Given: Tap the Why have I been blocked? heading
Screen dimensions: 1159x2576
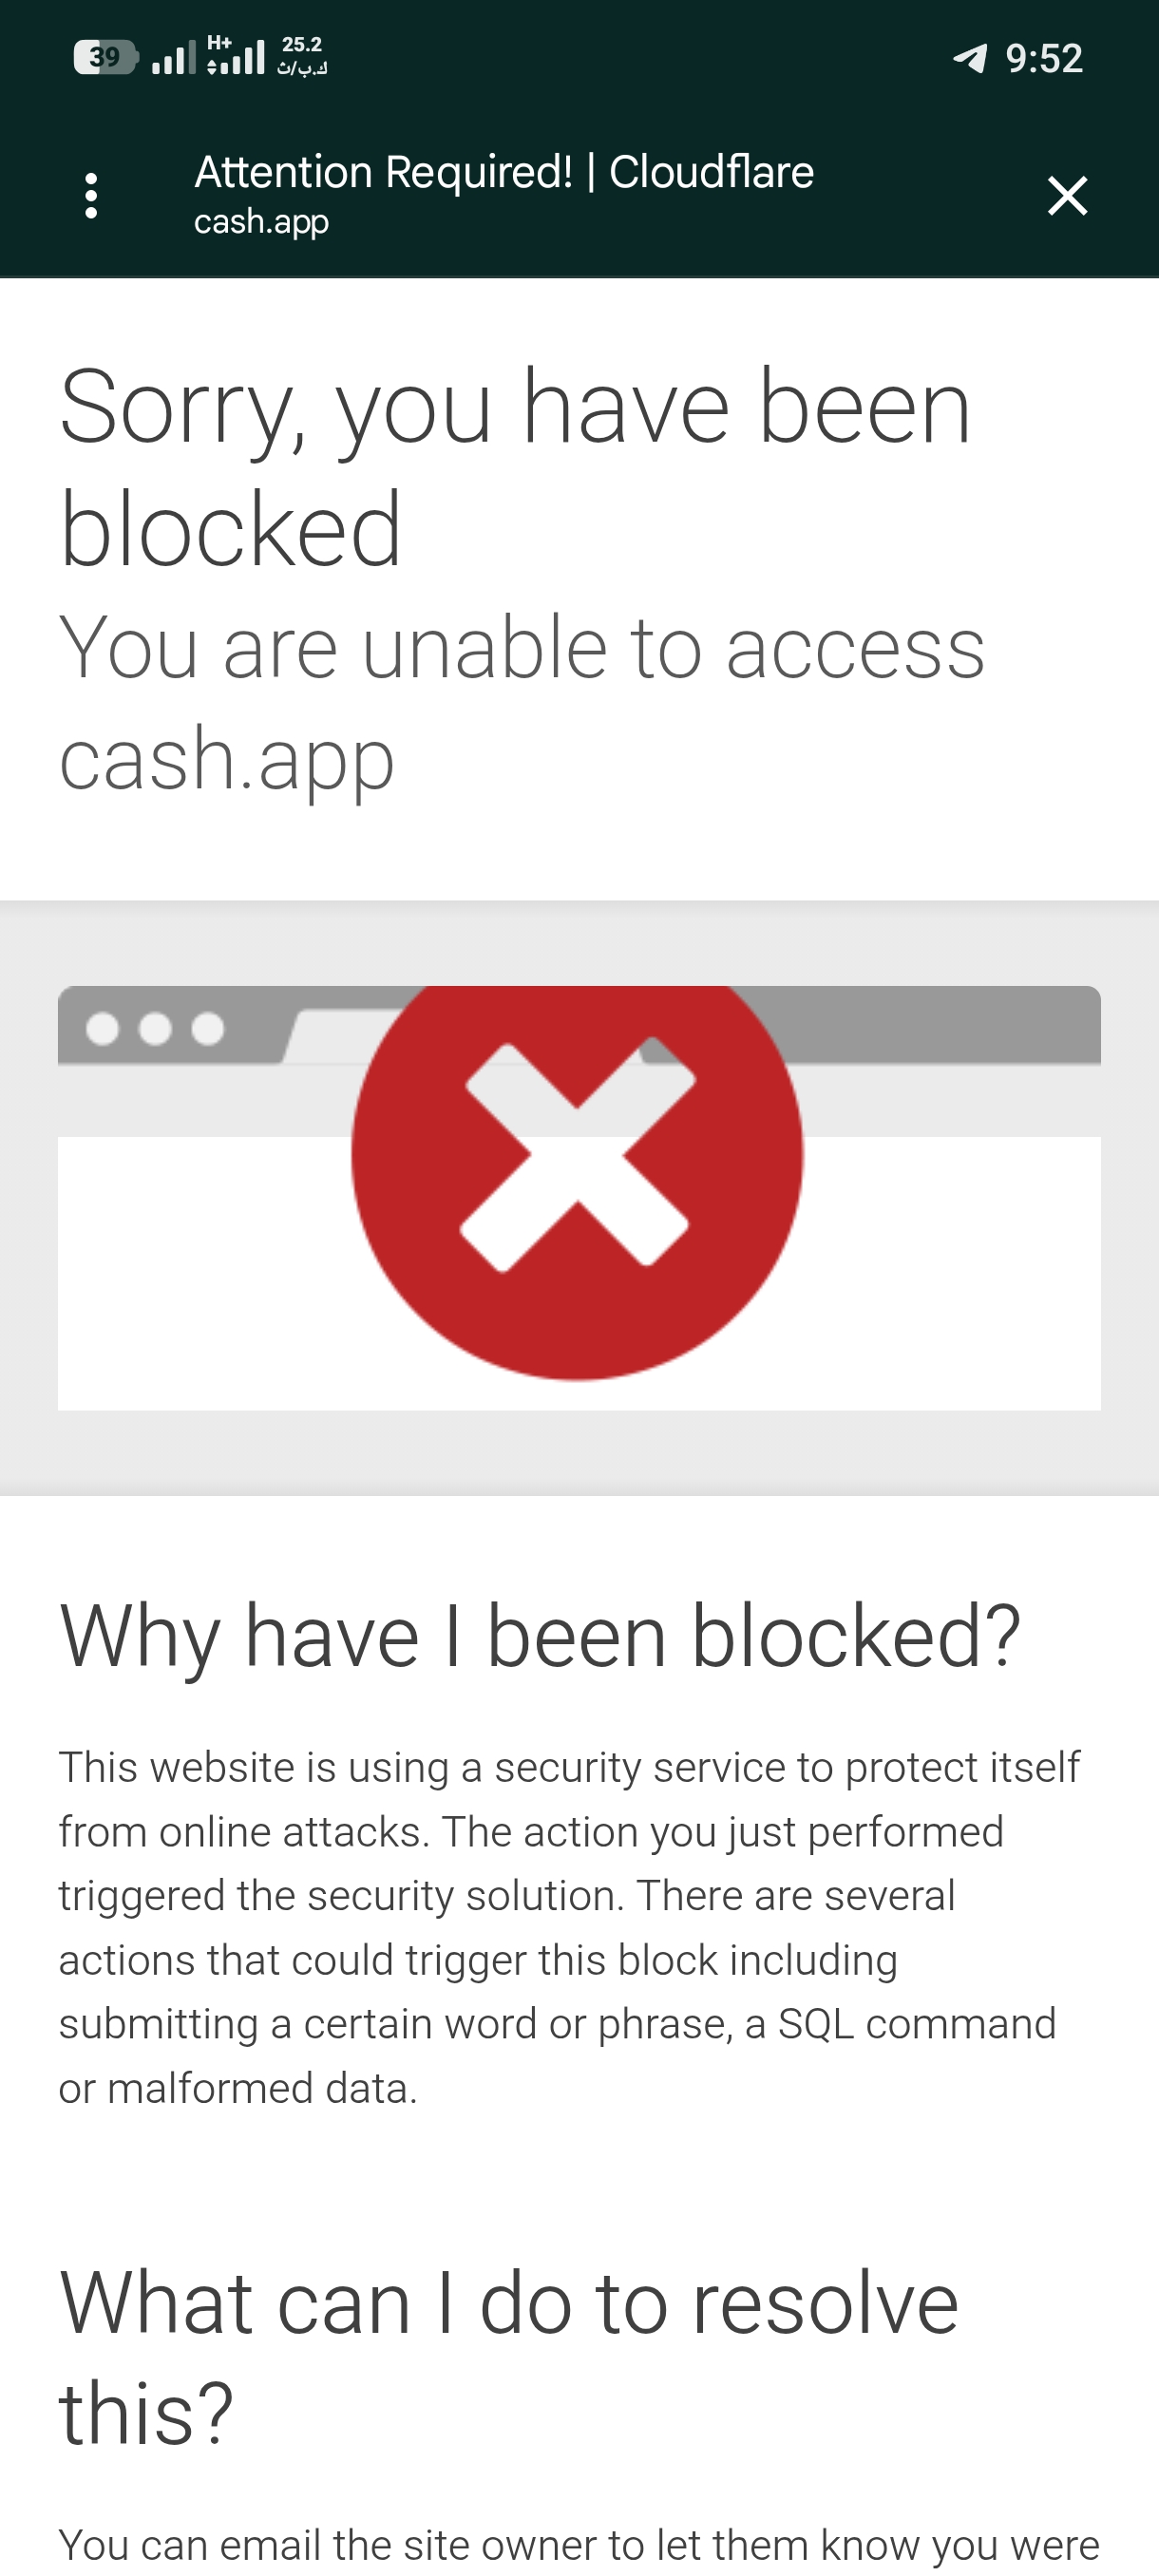Looking at the screenshot, I should (x=540, y=1636).
